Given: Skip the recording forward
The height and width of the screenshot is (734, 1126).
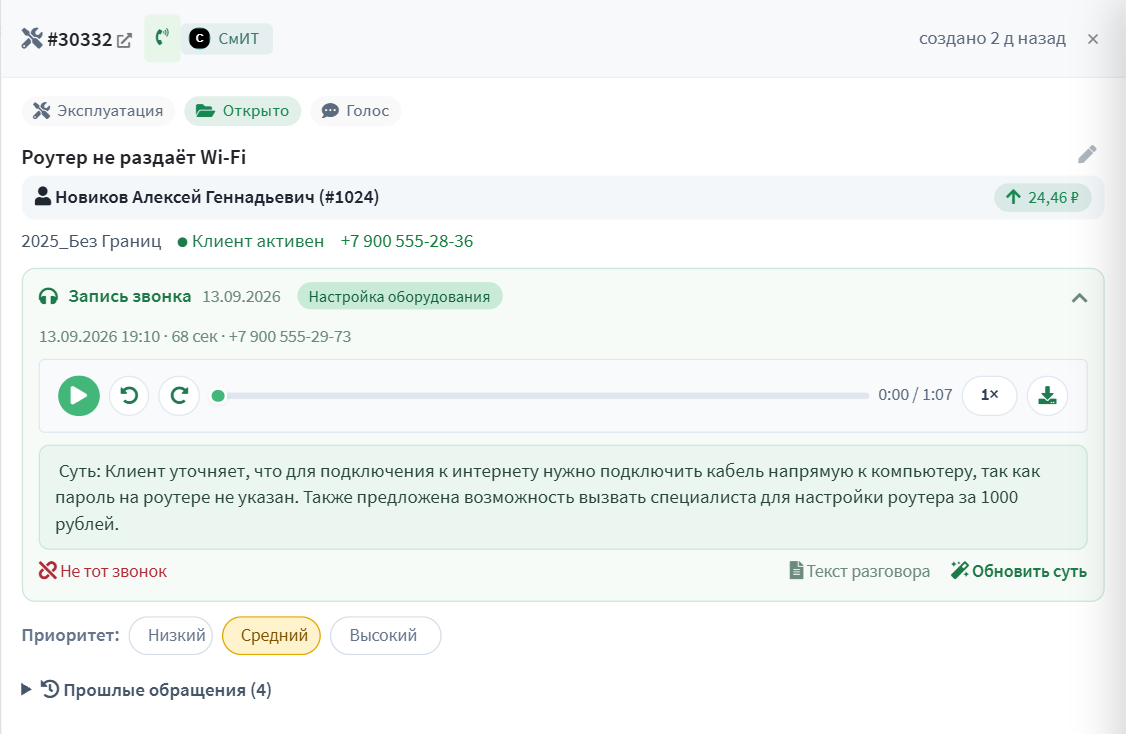Looking at the screenshot, I should point(179,396).
